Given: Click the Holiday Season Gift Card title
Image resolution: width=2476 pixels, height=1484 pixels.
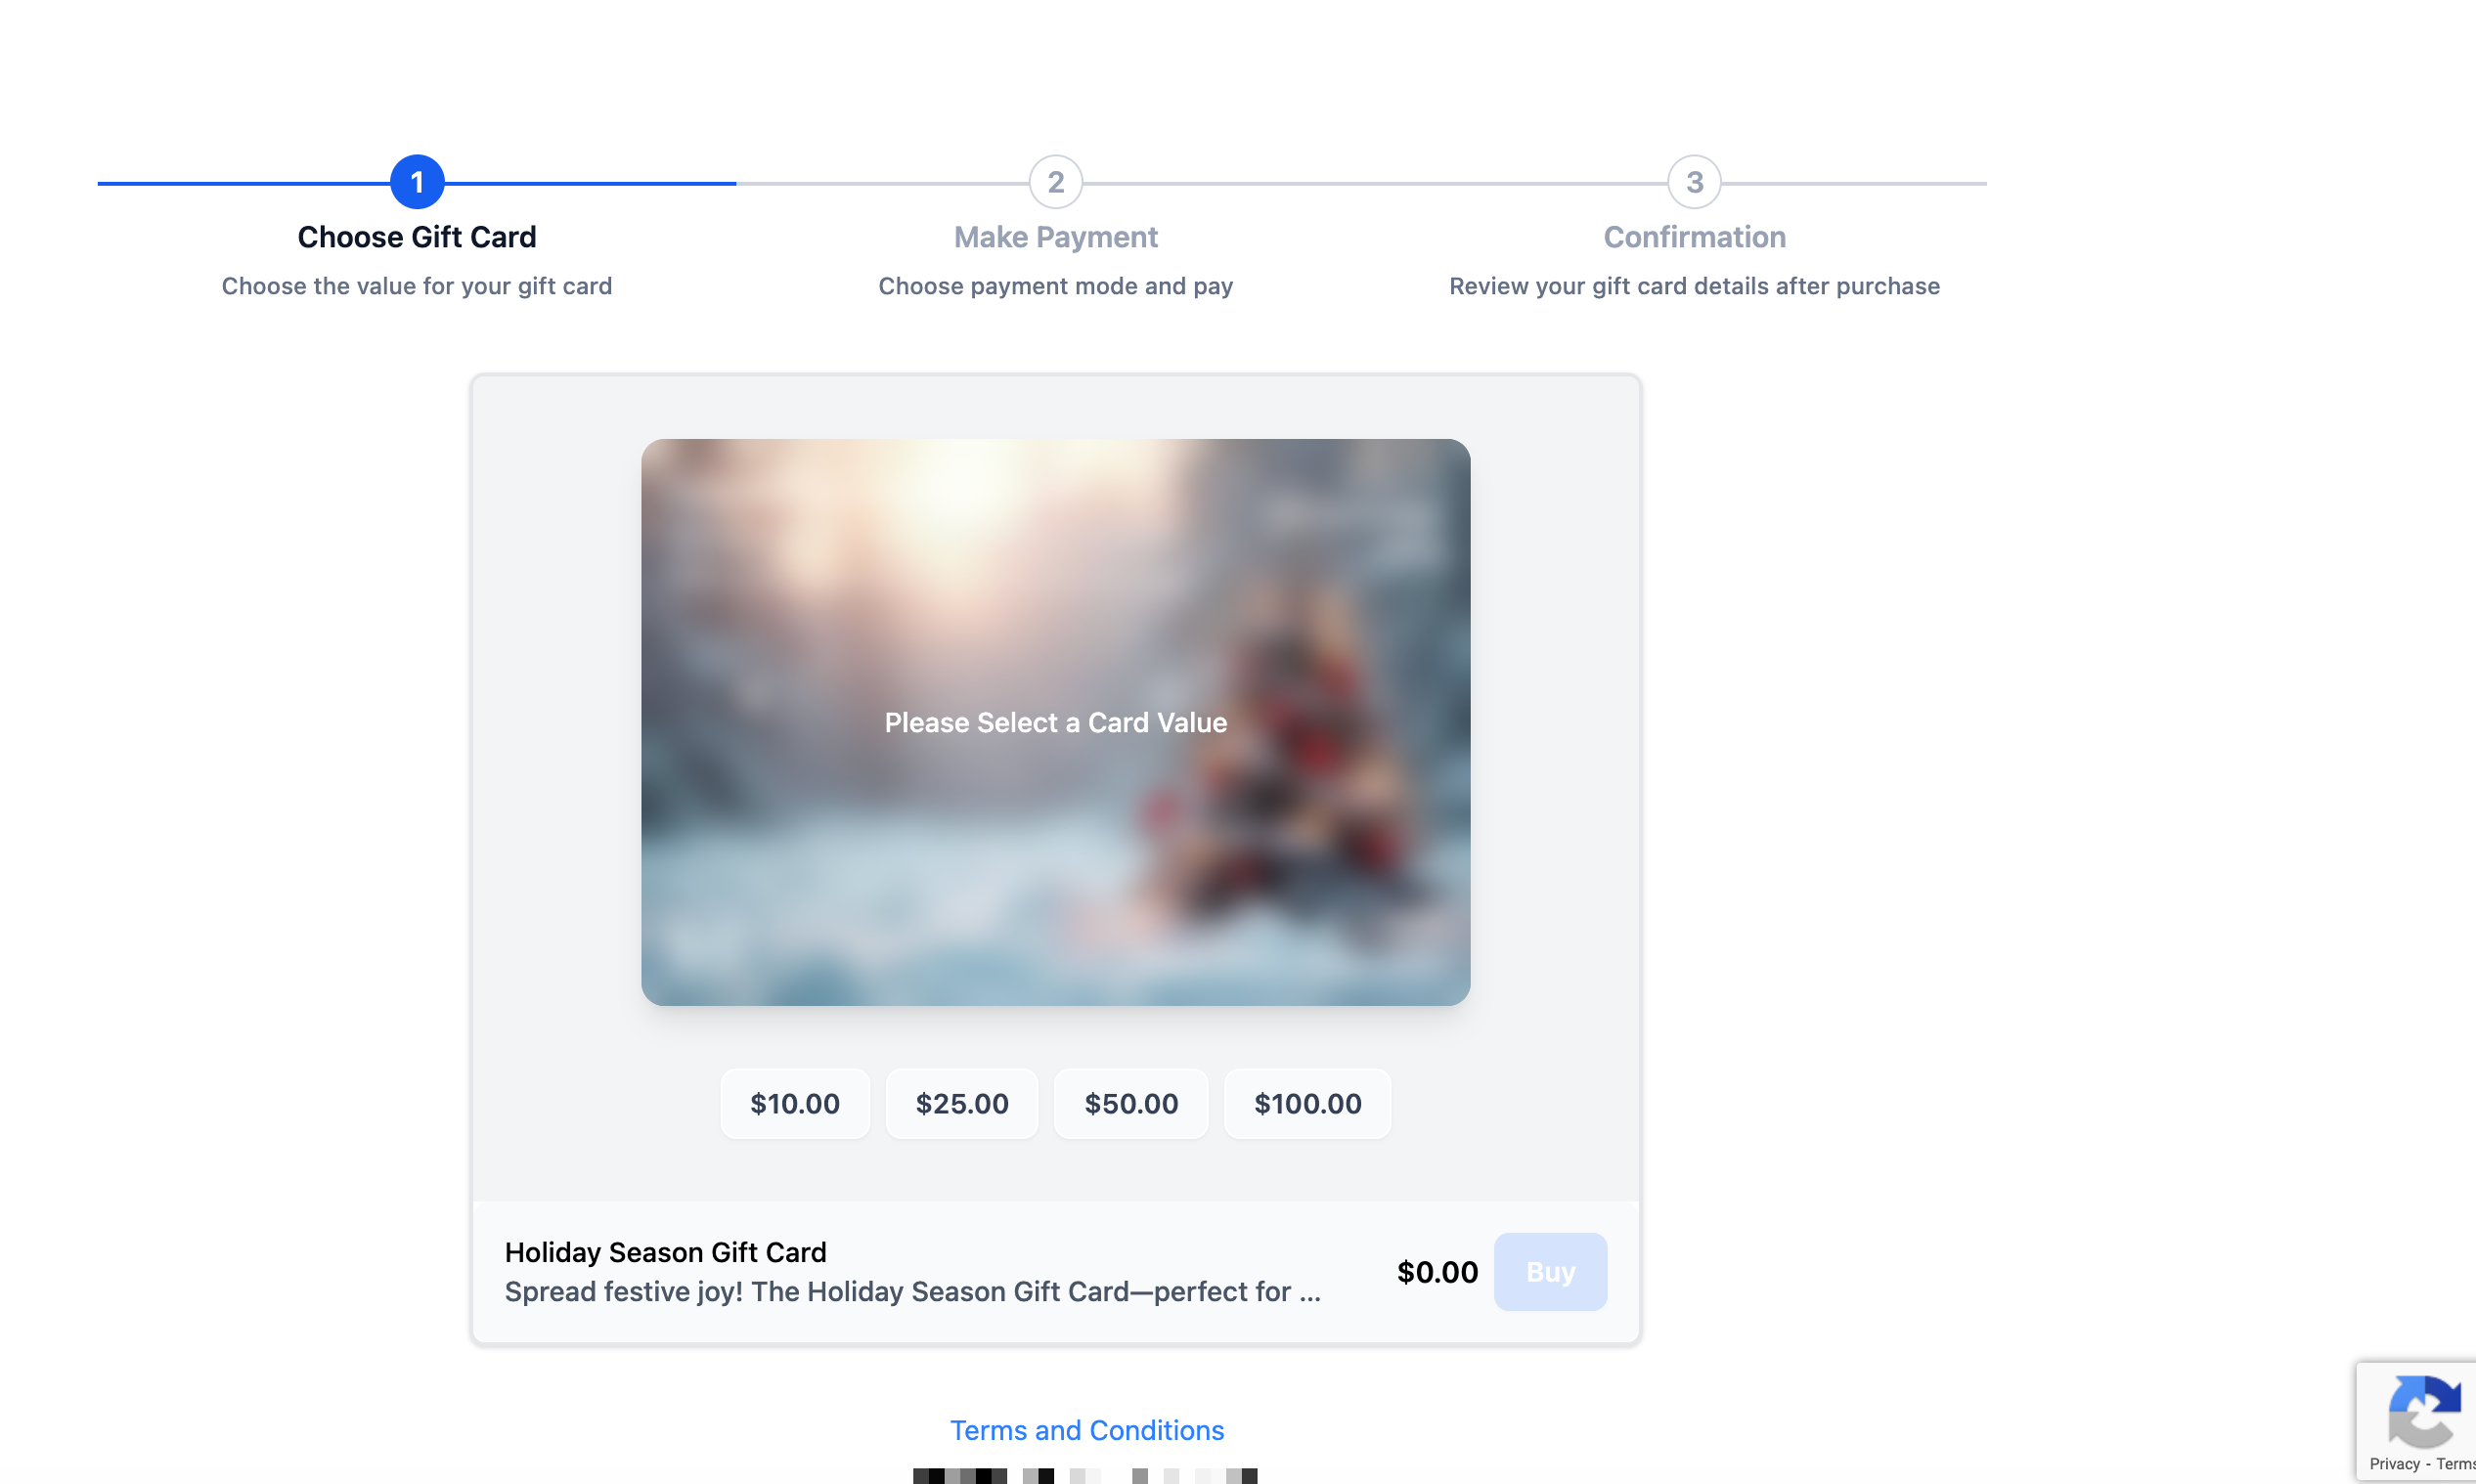Looking at the screenshot, I should [x=665, y=1252].
